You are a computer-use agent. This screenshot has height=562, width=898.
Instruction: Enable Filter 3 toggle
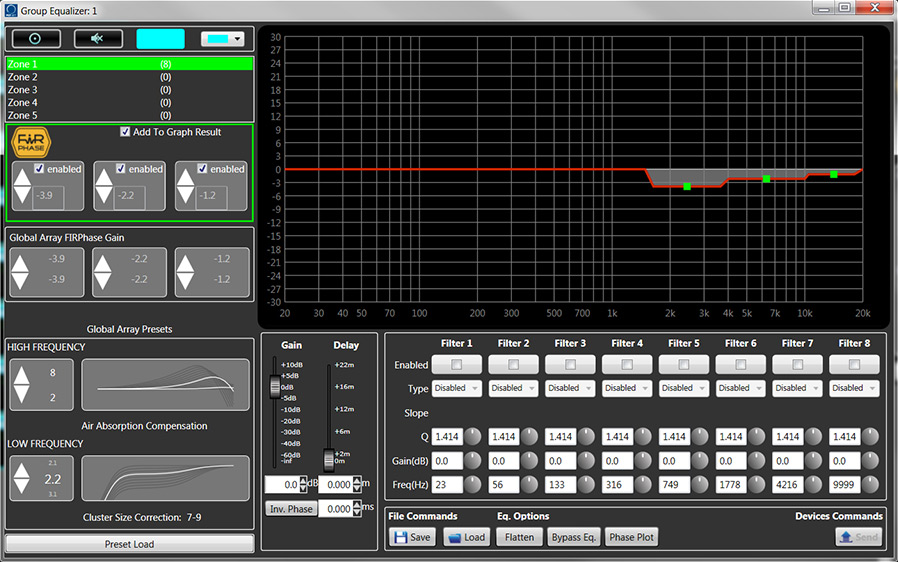click(570, 364)
